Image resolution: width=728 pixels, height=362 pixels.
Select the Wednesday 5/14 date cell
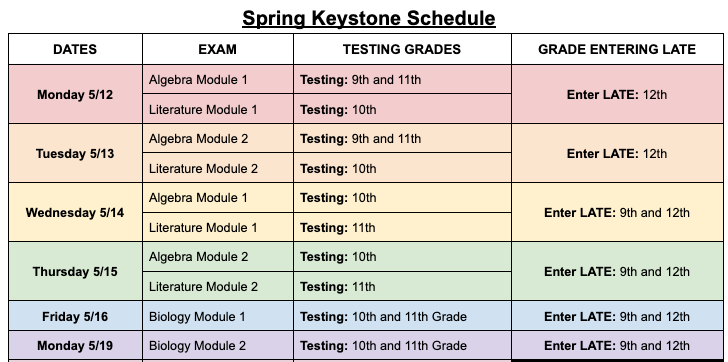(x=75, y=212)
